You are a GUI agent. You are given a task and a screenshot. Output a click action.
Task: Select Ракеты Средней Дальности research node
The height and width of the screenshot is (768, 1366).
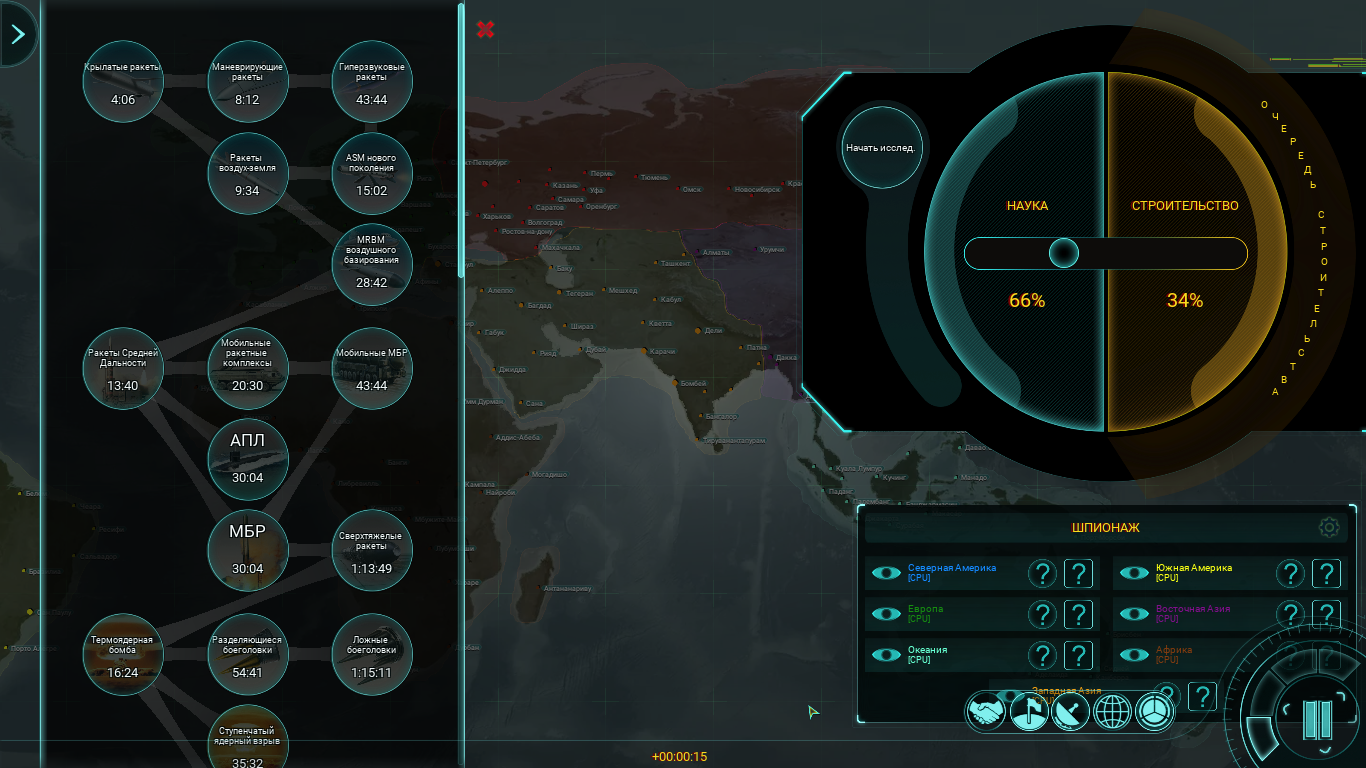coord(123,368)
